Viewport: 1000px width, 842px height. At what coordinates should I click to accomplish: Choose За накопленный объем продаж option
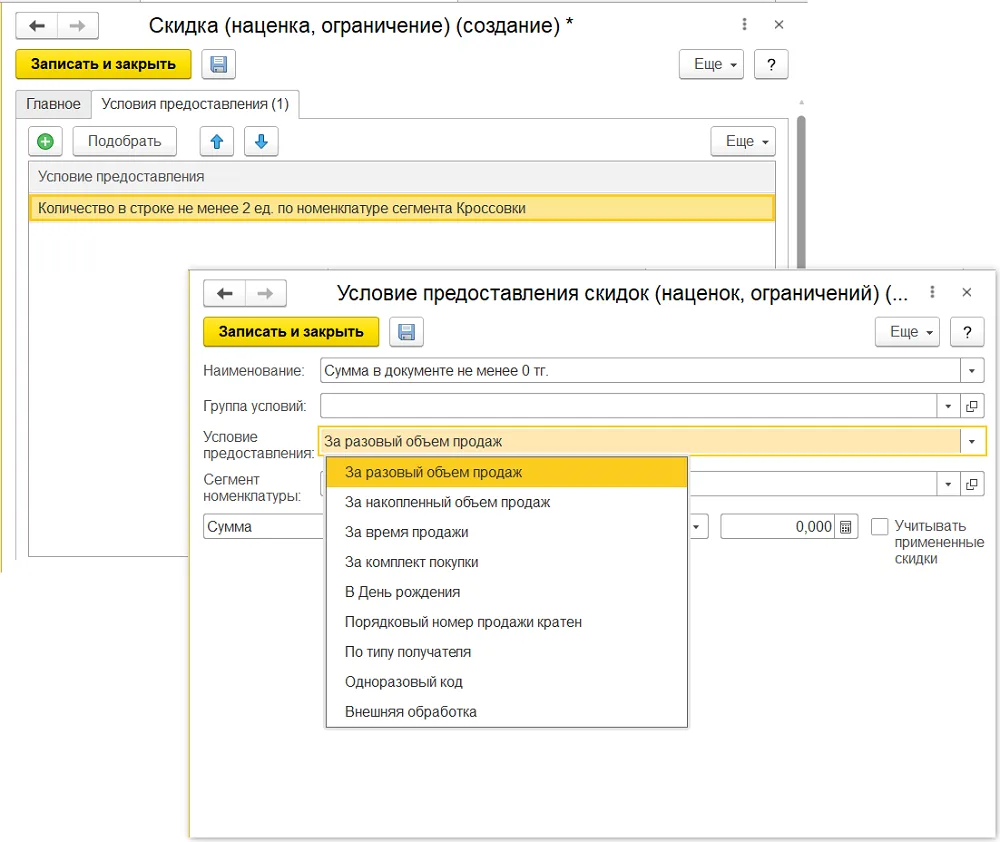click(507, 503)
